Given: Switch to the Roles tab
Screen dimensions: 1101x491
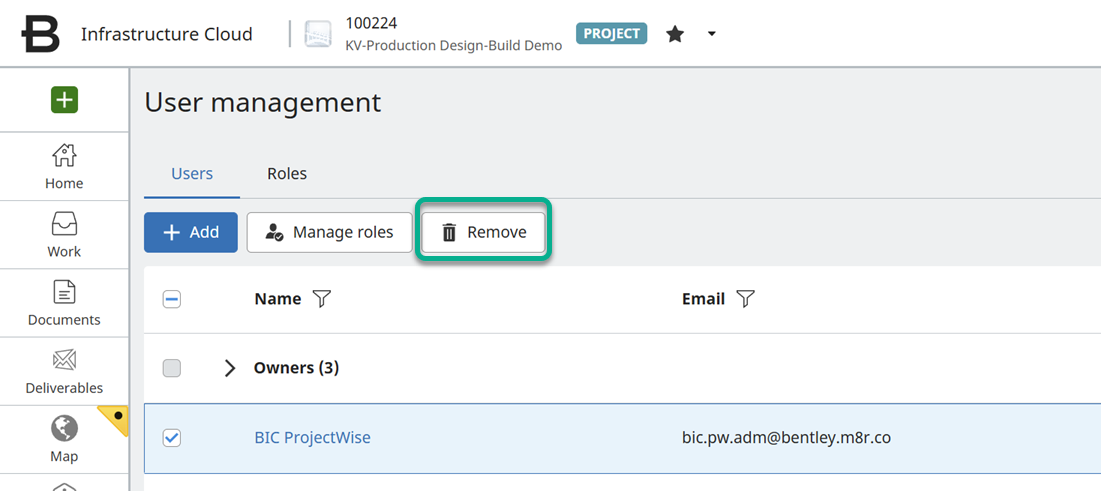Looking at the screenshot, I should pyautogui.click(x=287, y=174).
